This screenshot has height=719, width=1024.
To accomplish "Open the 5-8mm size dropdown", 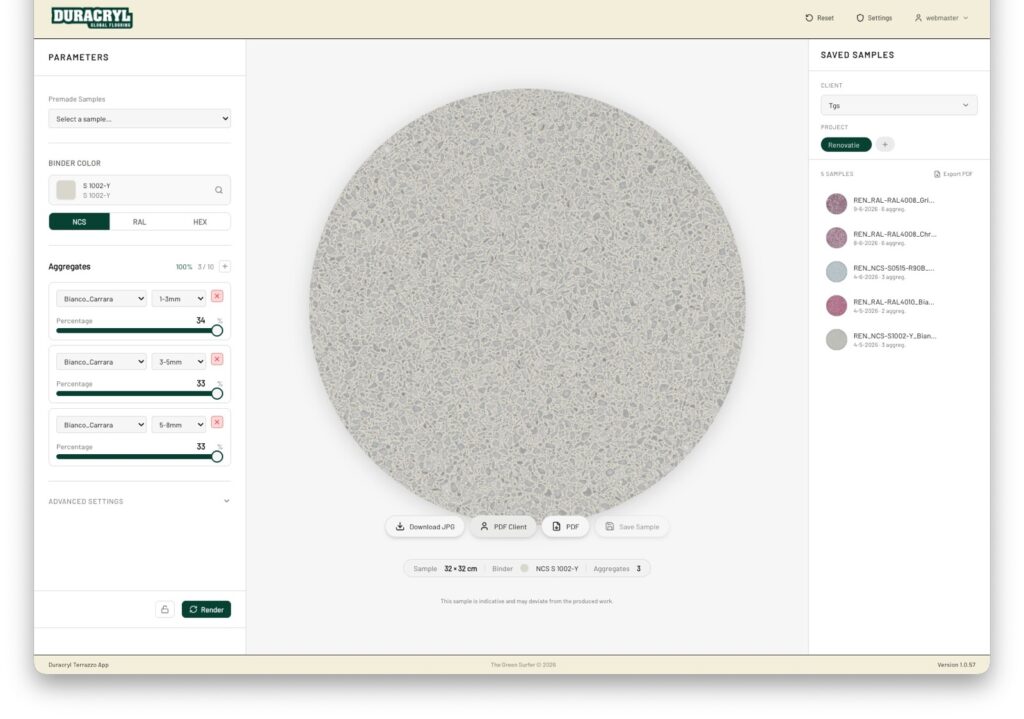I will click(x=178, y=425).
